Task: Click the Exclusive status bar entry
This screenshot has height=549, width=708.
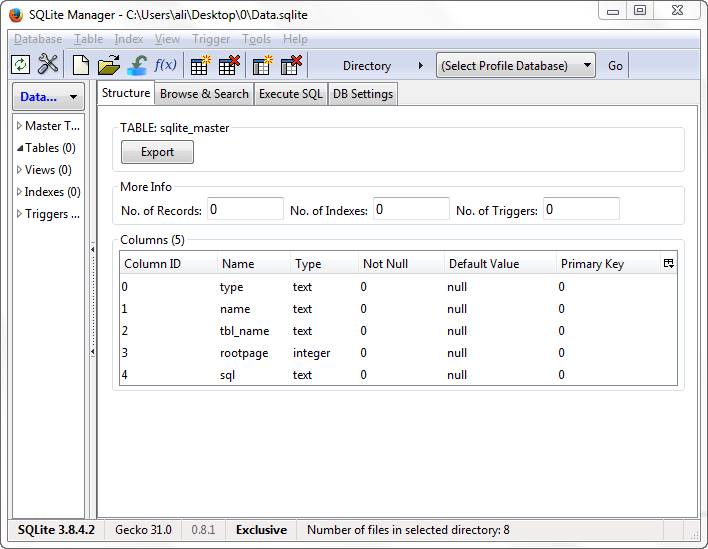Action: tap(261, 530)
